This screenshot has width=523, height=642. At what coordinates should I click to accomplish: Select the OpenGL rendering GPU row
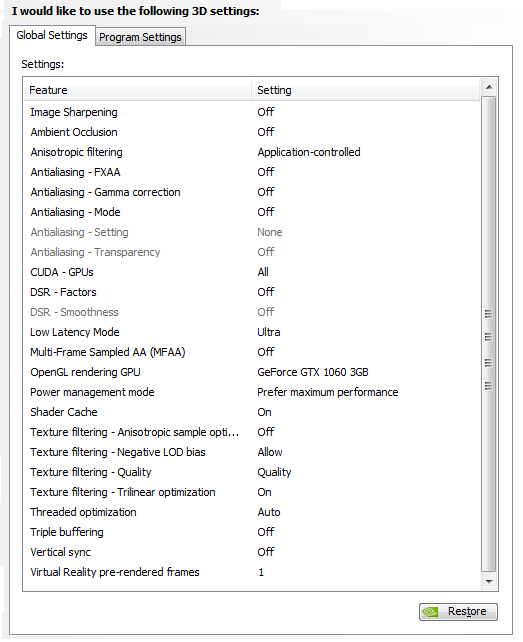click(251, 372)
